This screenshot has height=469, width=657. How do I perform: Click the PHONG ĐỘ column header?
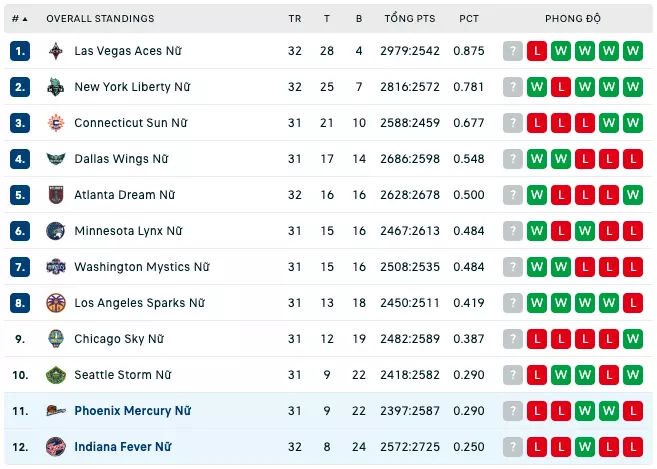click(x=573, y=18)
